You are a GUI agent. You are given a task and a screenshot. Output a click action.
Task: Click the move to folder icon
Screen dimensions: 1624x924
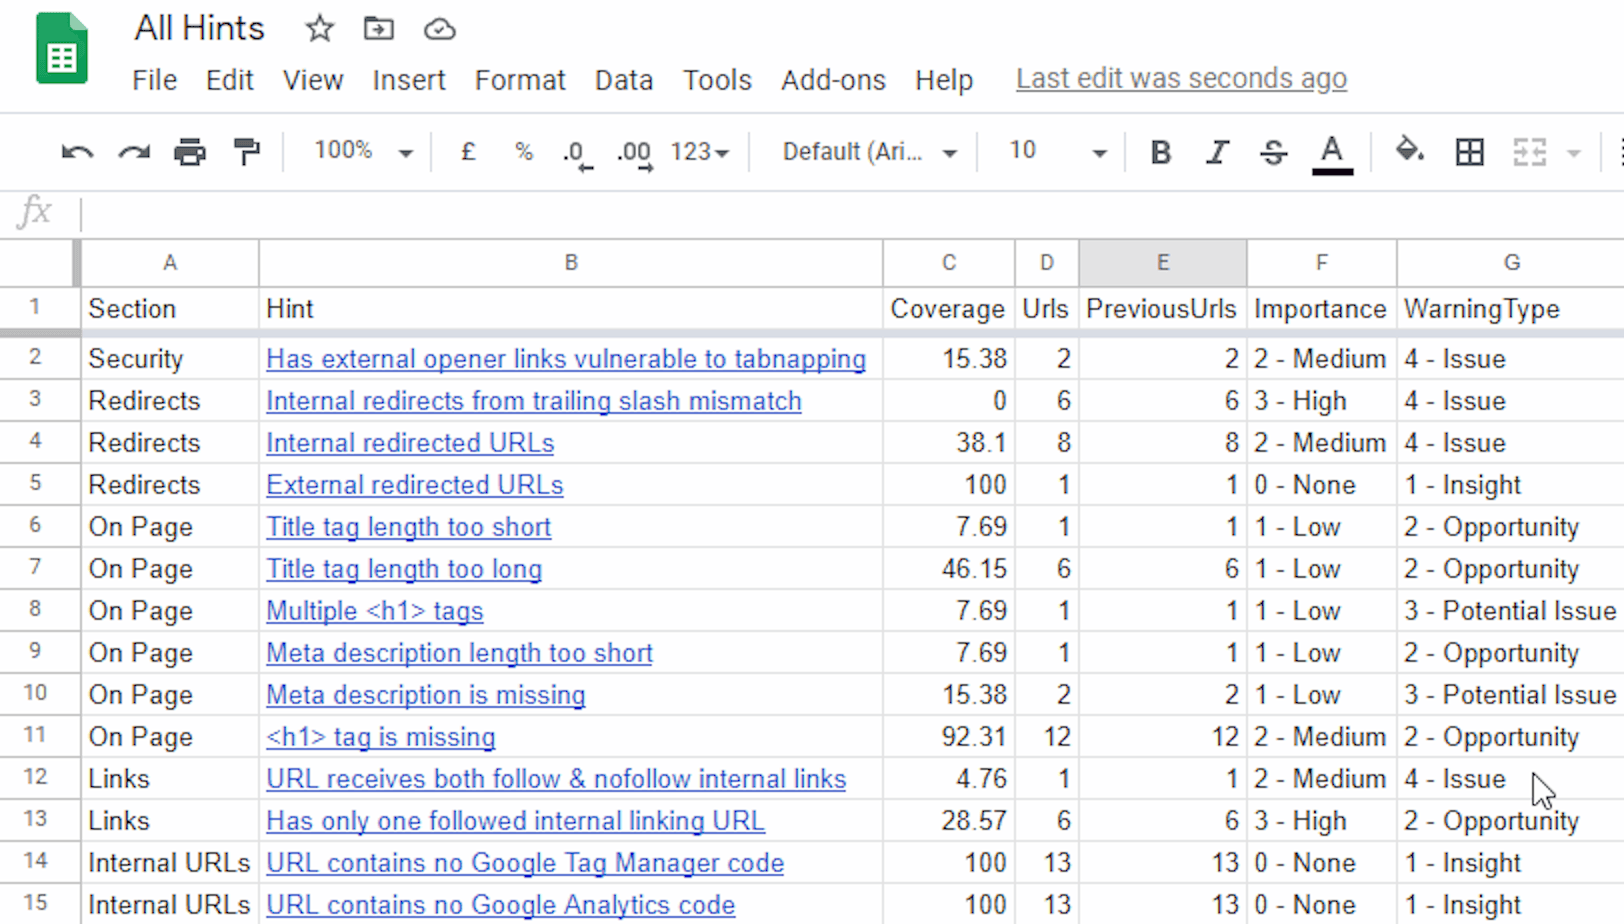tap(378, 29)
